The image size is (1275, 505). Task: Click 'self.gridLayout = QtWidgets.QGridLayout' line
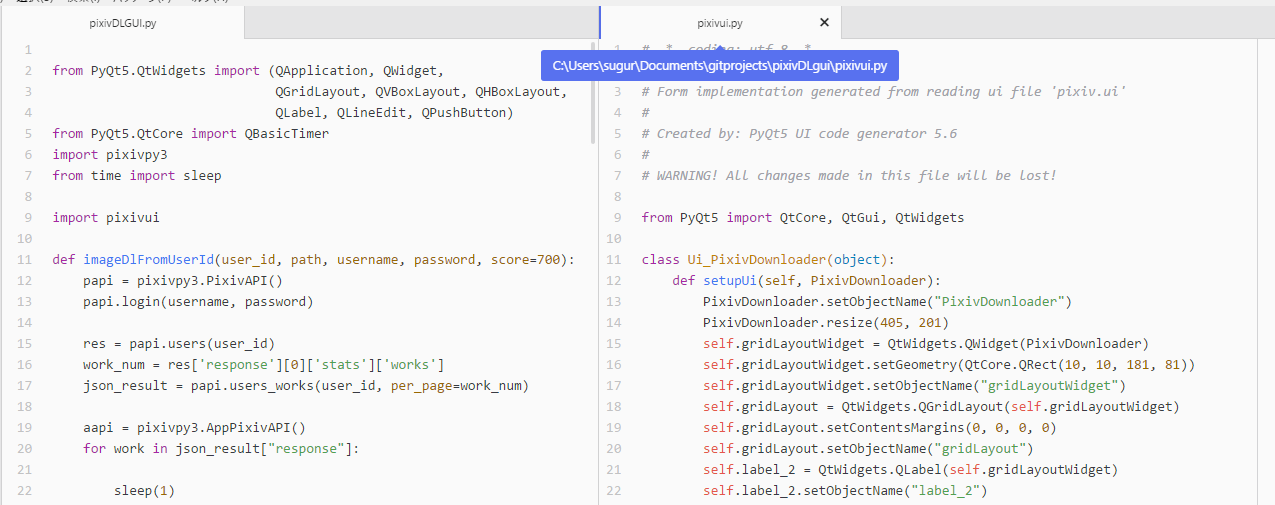pos(941,406)
